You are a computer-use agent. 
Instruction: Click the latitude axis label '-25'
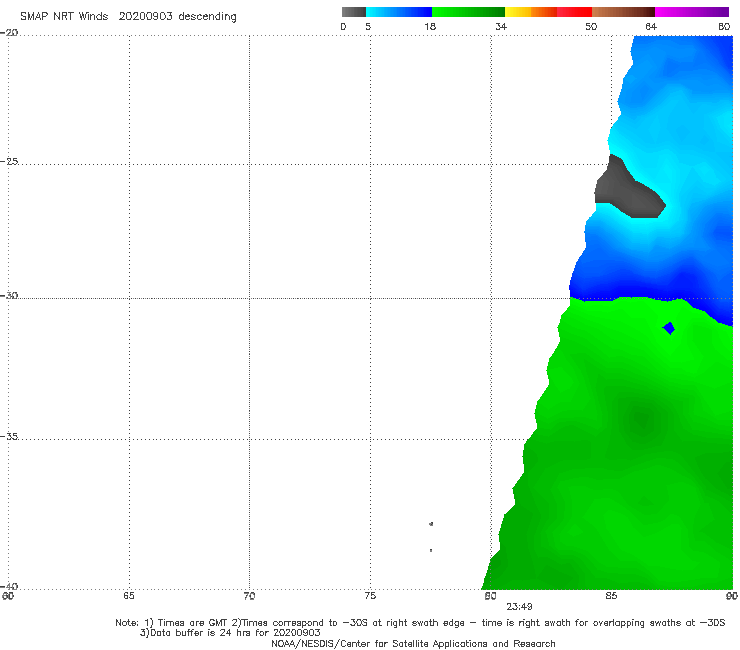point(9,161)
